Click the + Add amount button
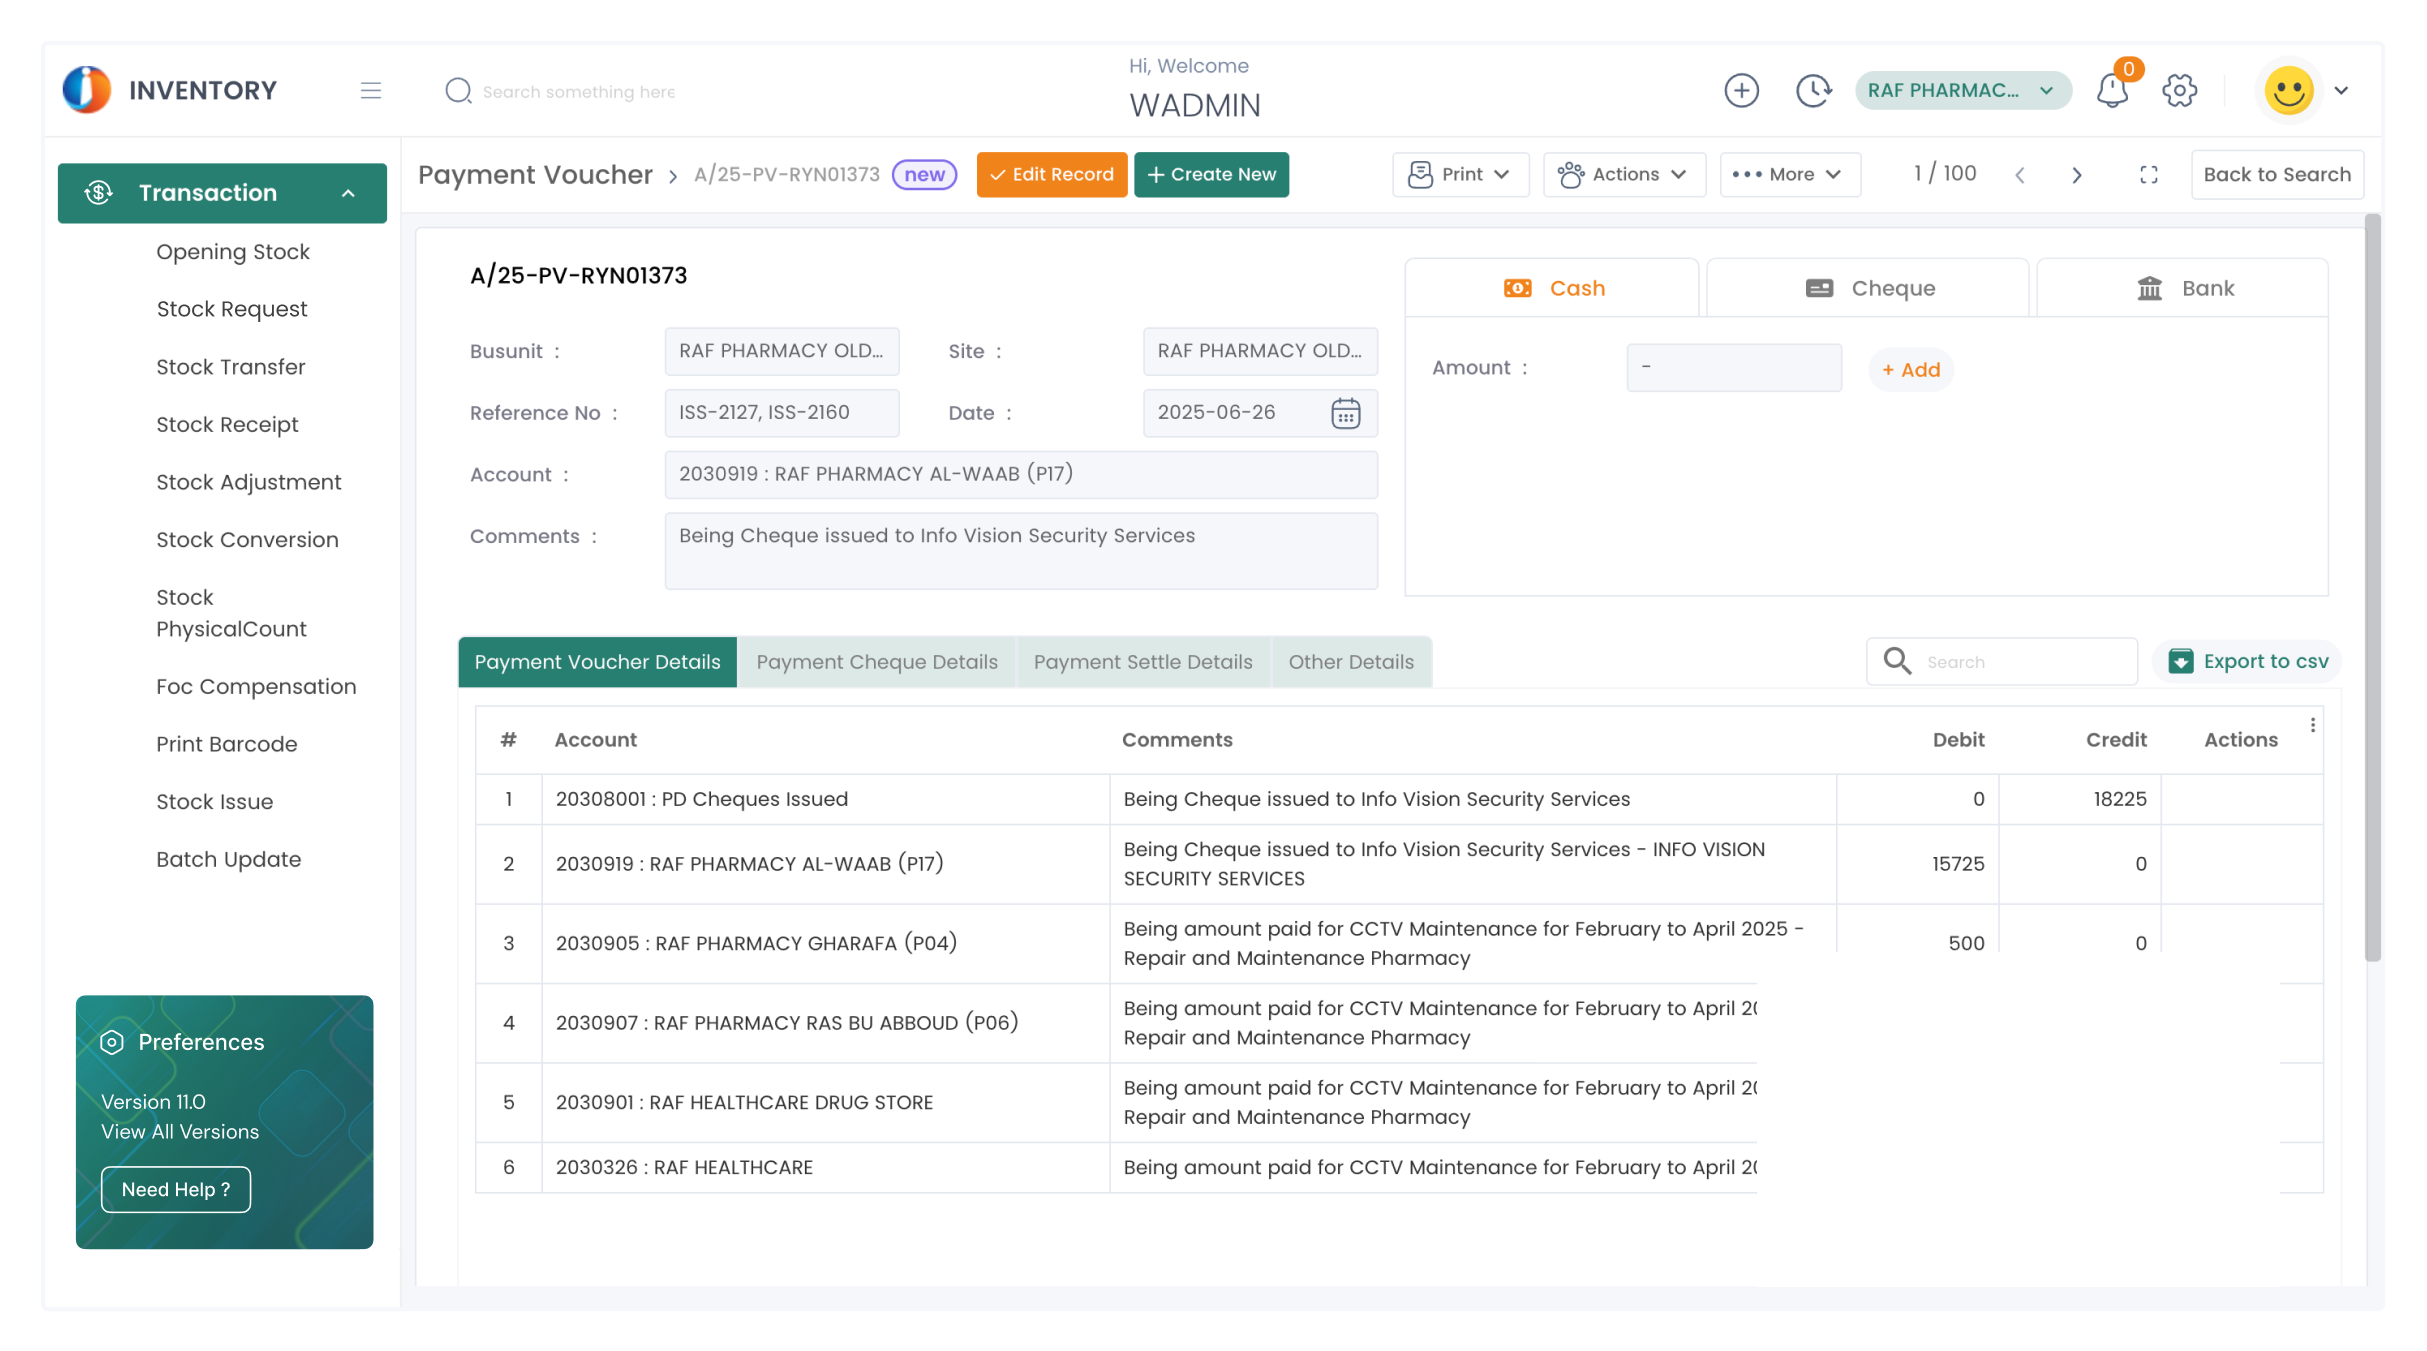Screen dimensions: 2427x1351 point(1910,370)
